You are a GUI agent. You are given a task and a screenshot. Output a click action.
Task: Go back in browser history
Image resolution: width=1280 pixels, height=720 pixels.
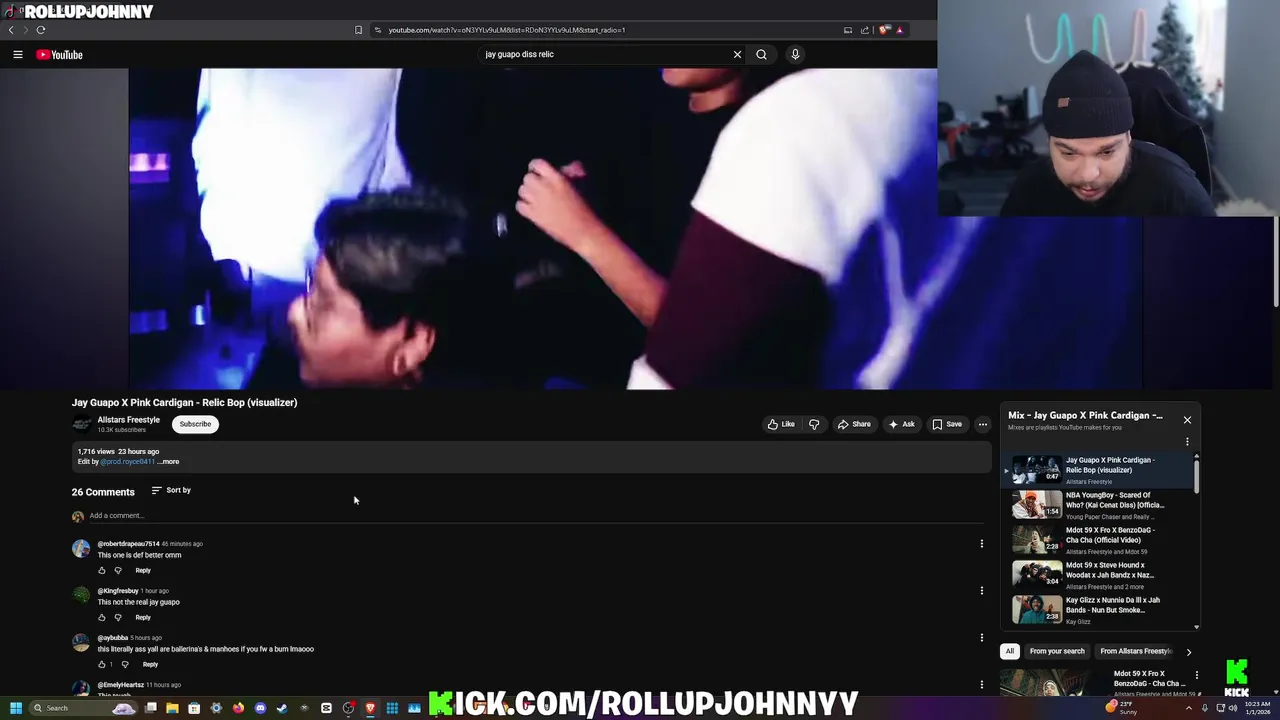(11, 30)
